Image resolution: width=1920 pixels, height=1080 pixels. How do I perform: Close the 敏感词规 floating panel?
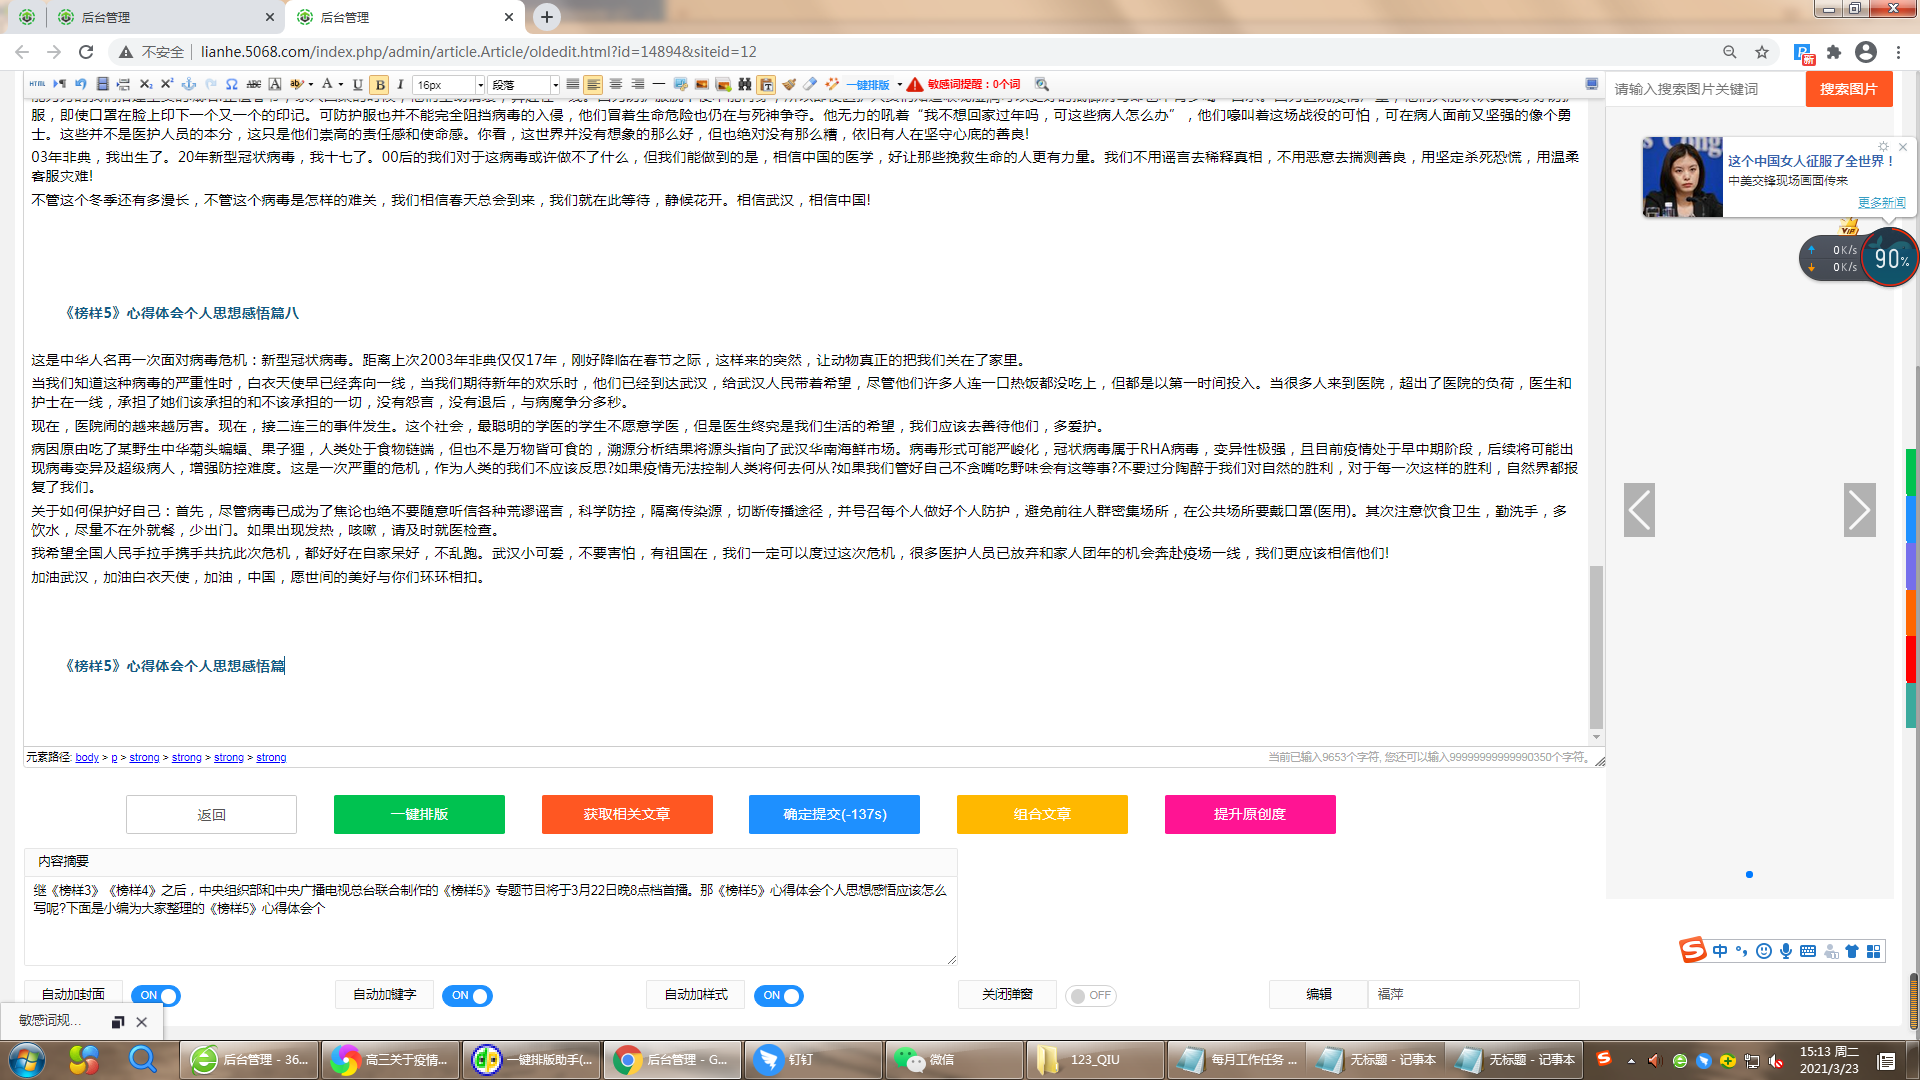point(142,1022)
